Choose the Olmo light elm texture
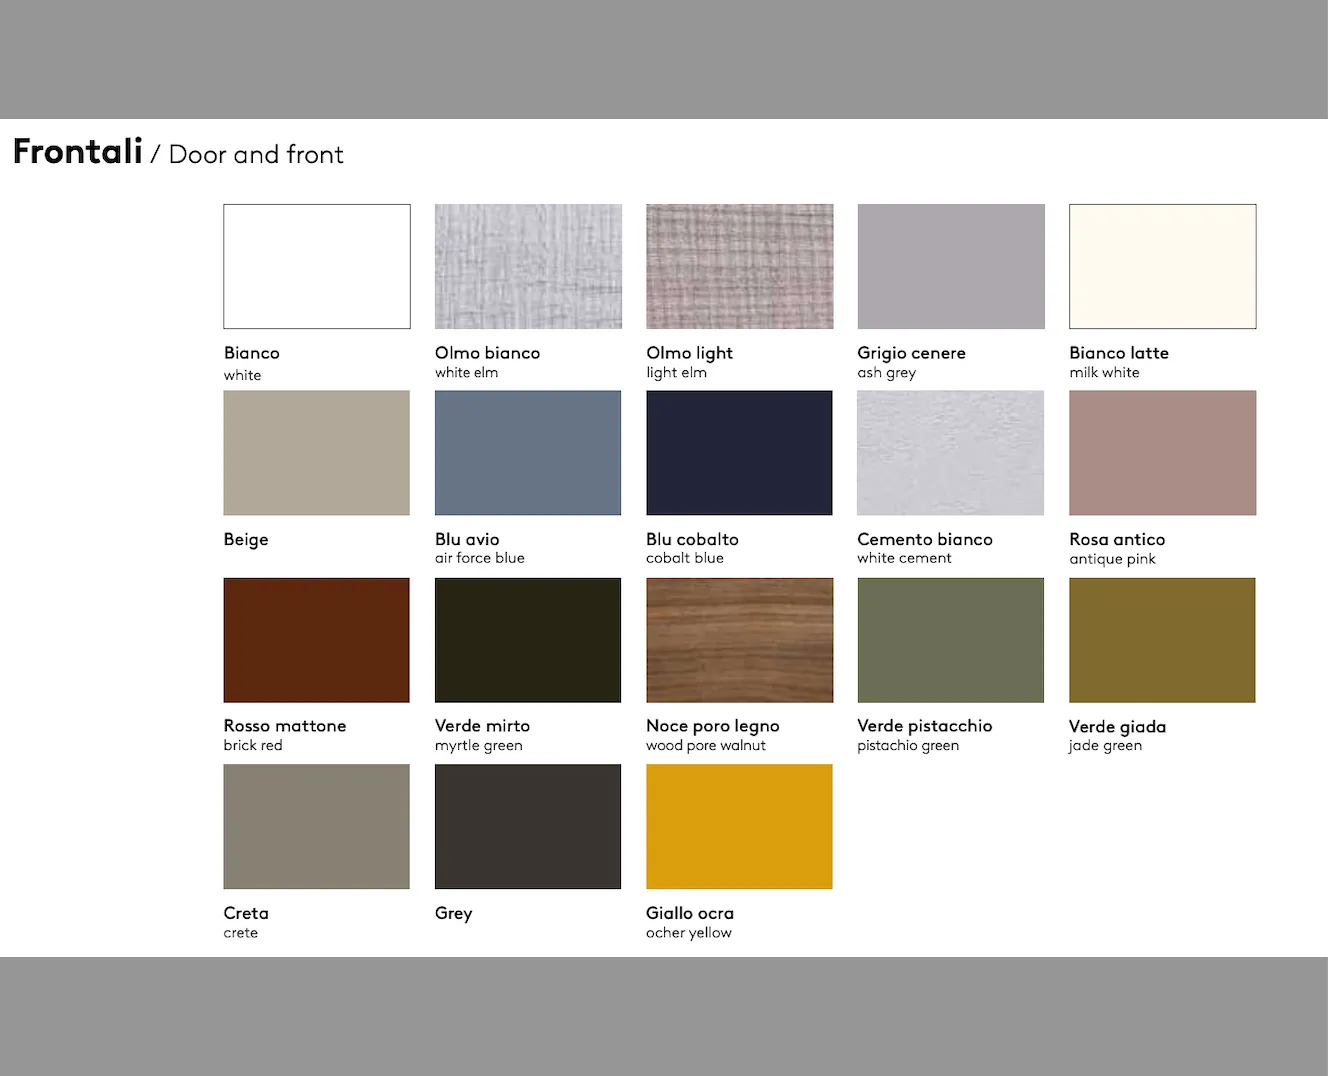Screen dimensions: 1328x1076 pos(739,266)
